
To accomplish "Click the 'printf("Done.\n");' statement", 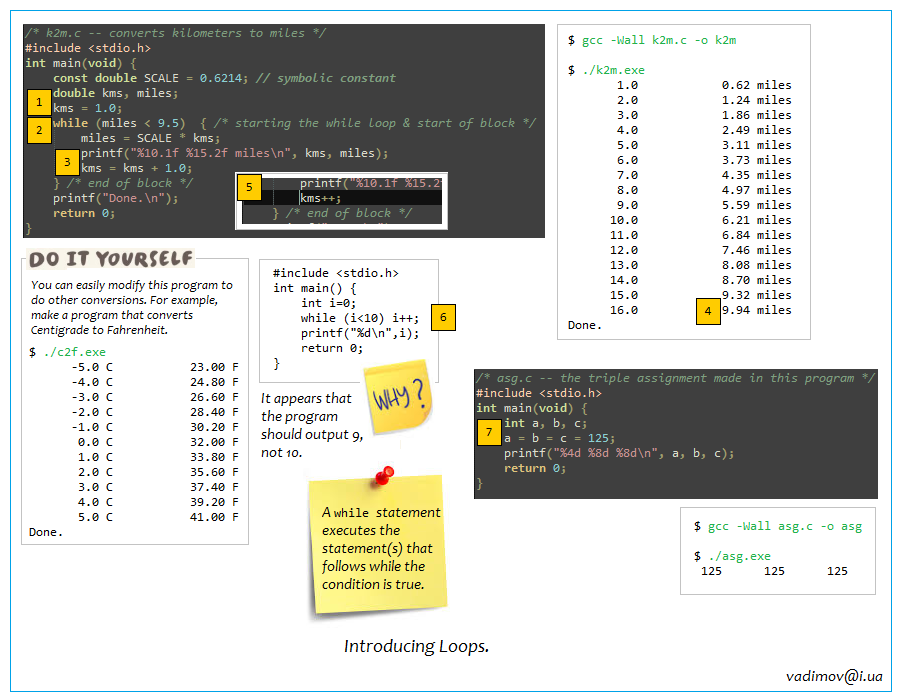I will 115,198.
